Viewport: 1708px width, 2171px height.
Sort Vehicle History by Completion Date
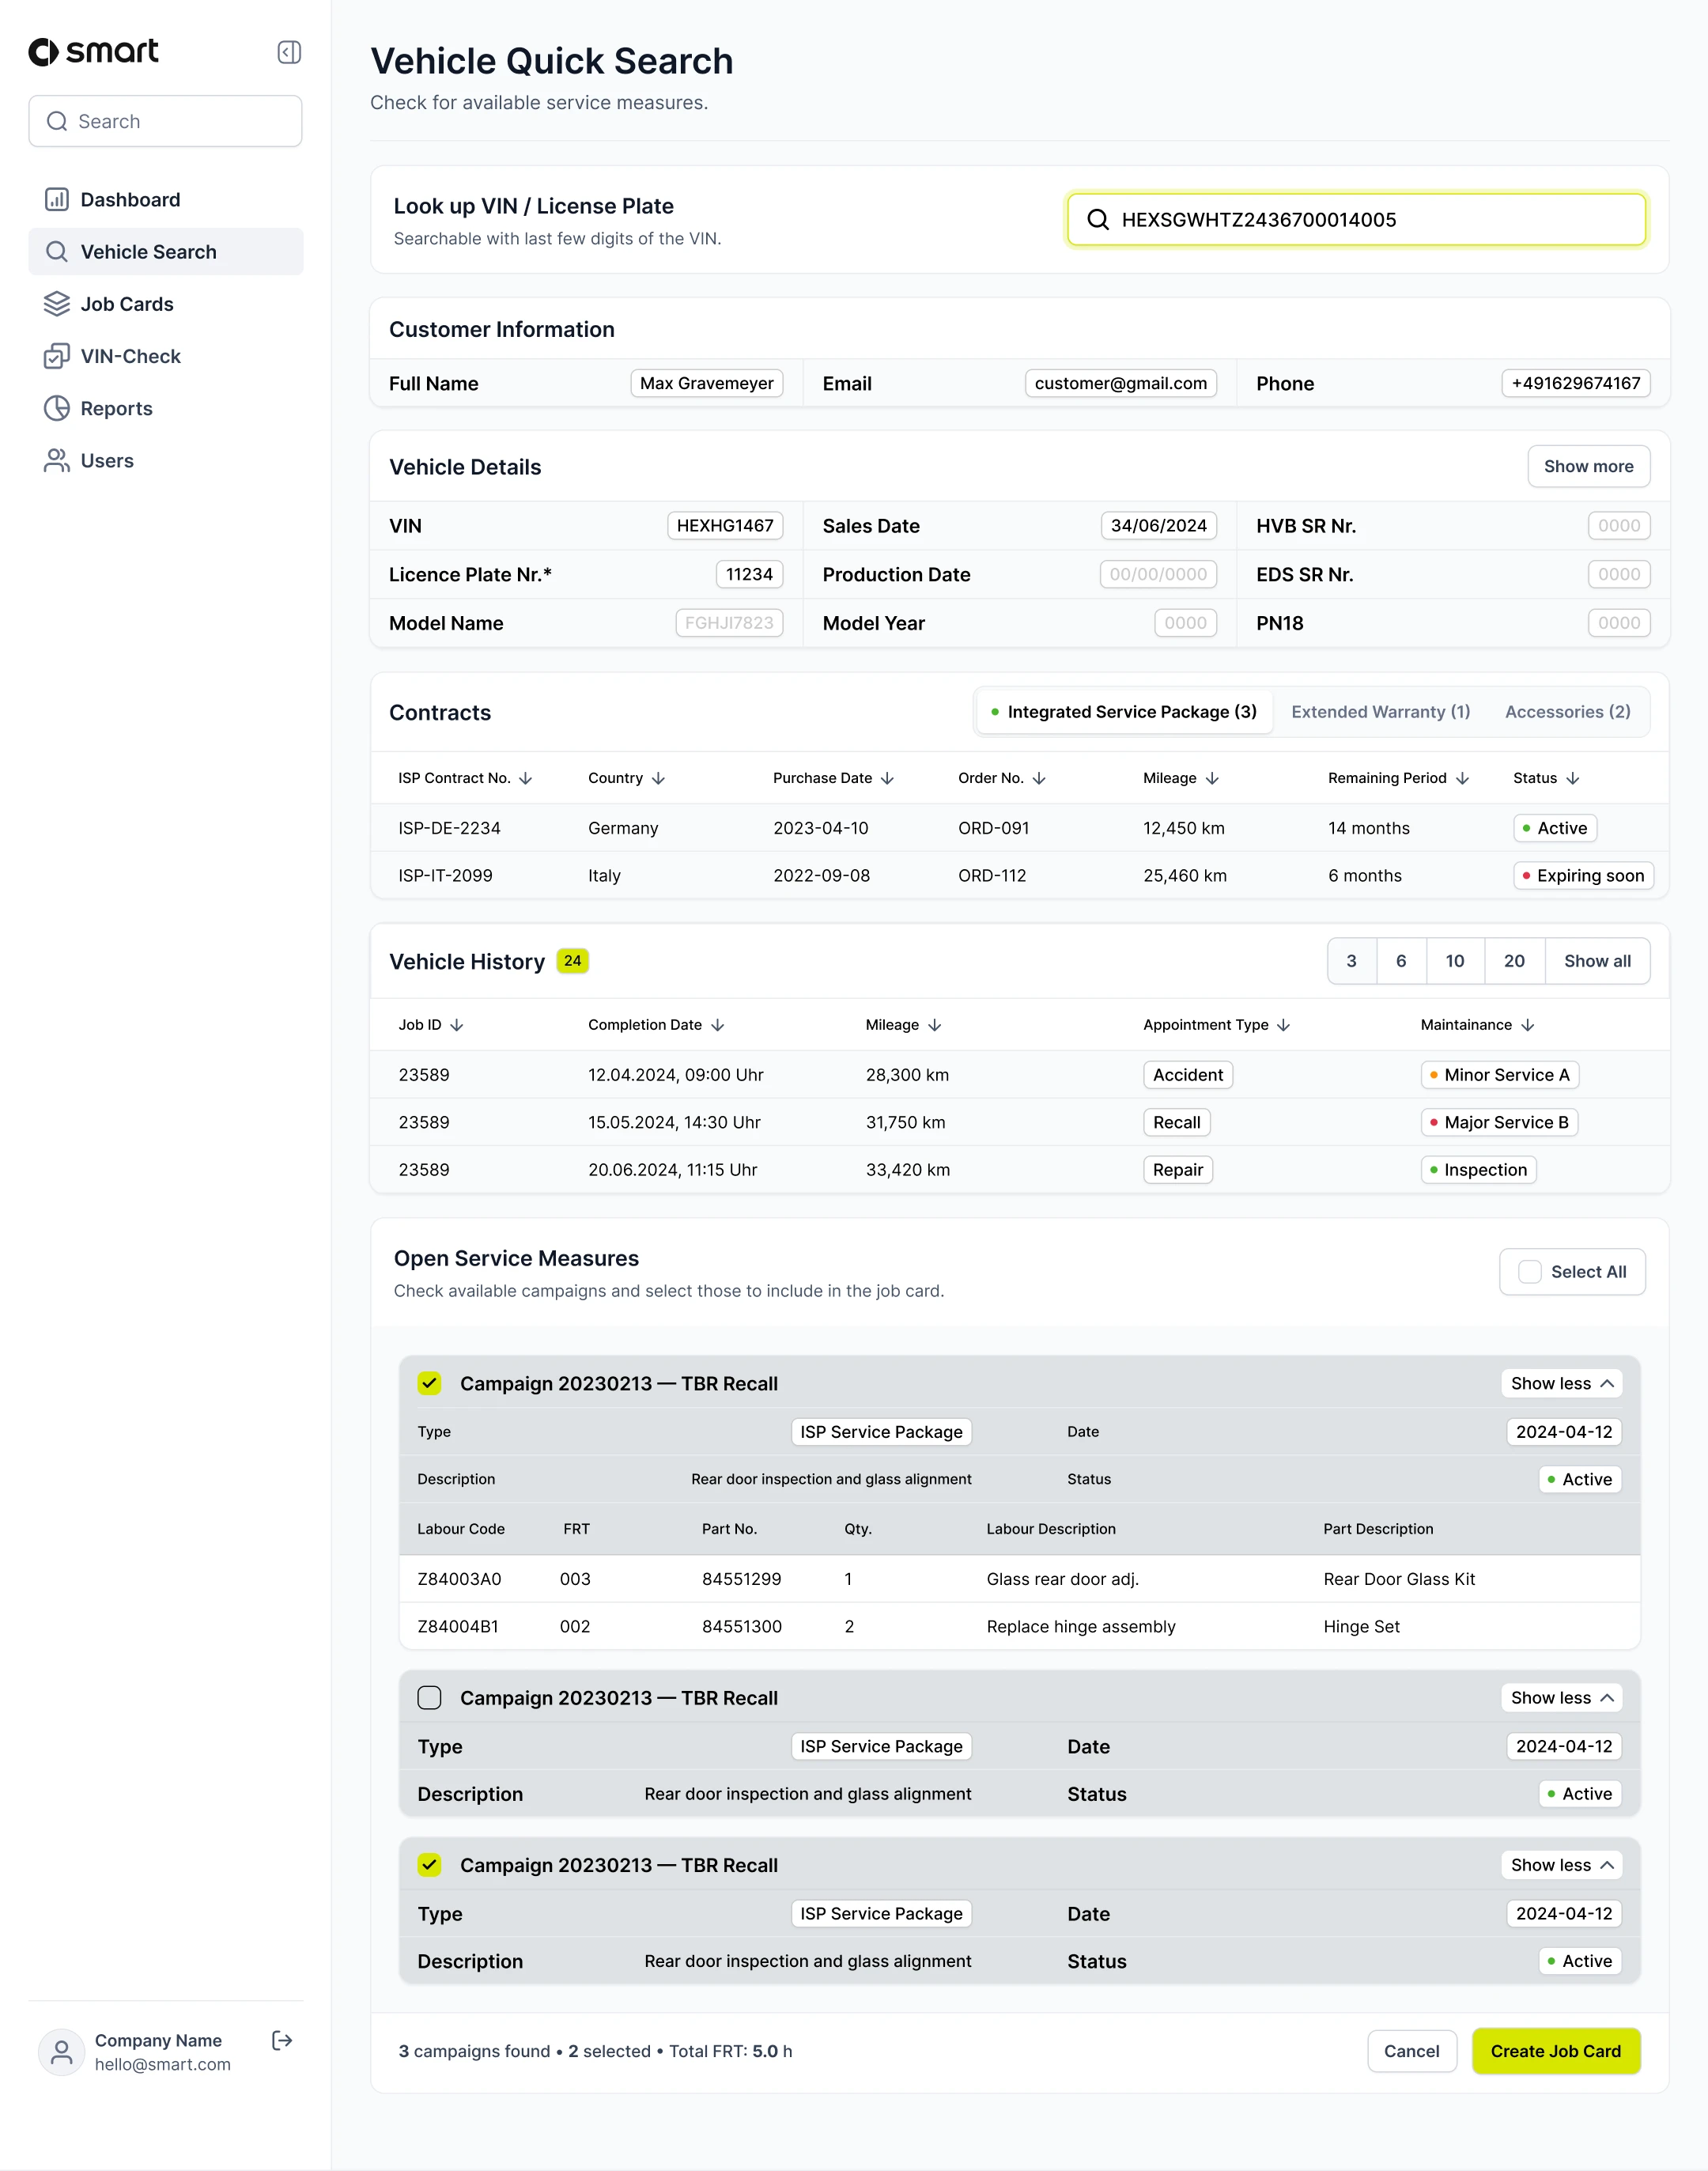pos(718,1025)
